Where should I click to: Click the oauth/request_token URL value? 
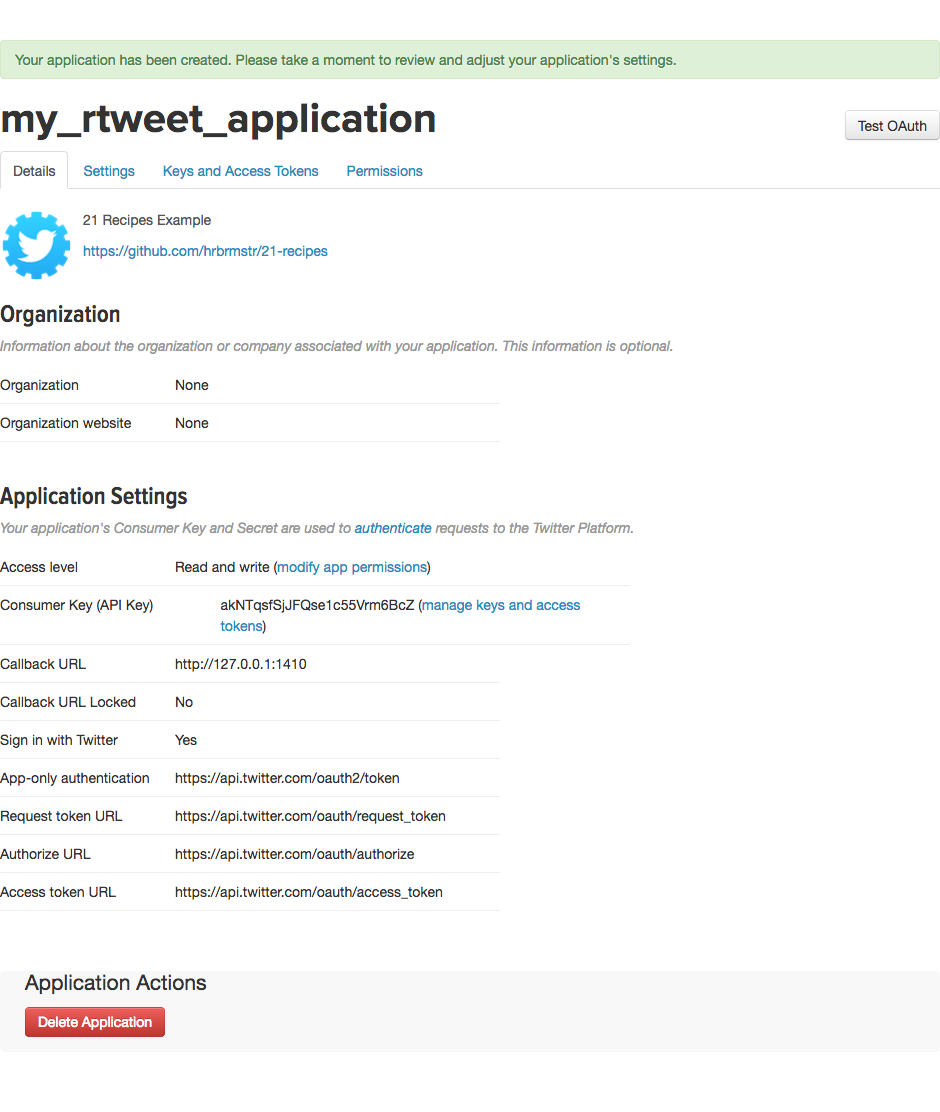tap(310, 816)
